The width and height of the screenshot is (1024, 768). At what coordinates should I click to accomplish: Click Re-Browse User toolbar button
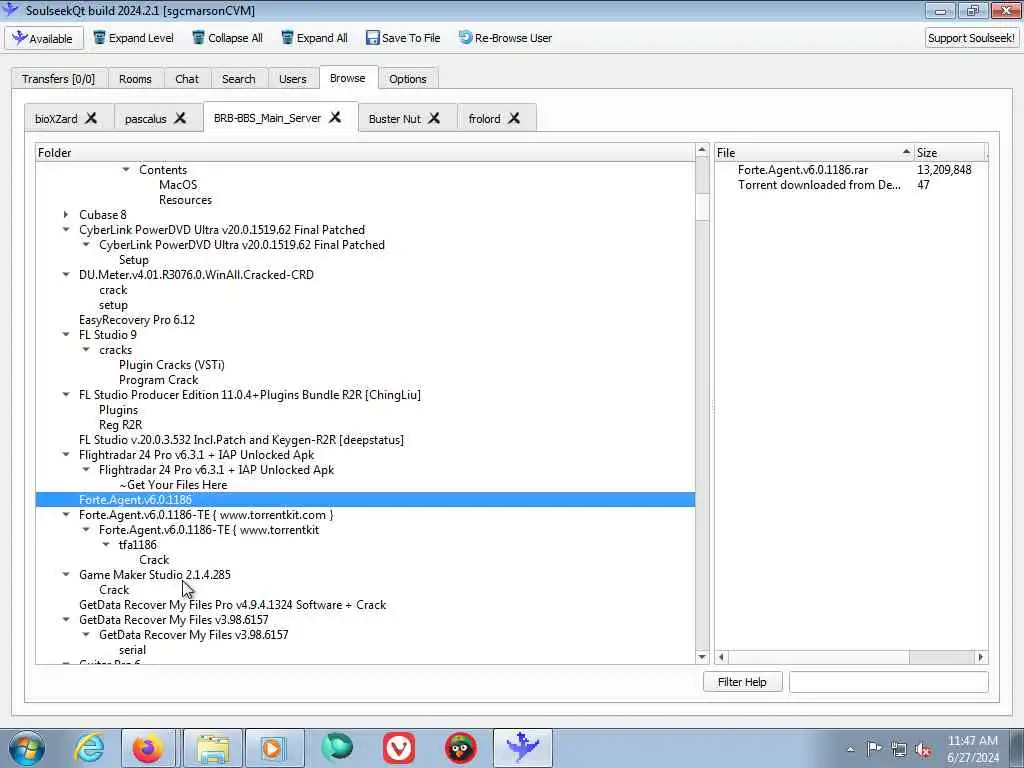(505, 38)
